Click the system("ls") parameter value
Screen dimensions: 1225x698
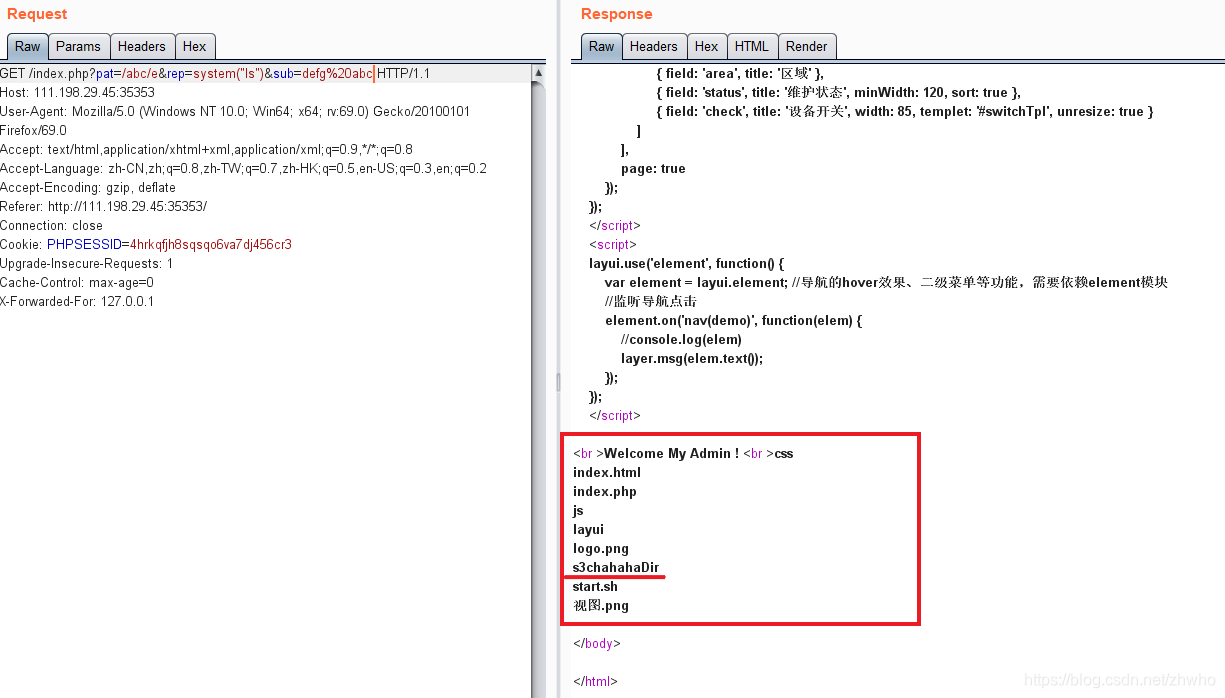click(228, 74)
